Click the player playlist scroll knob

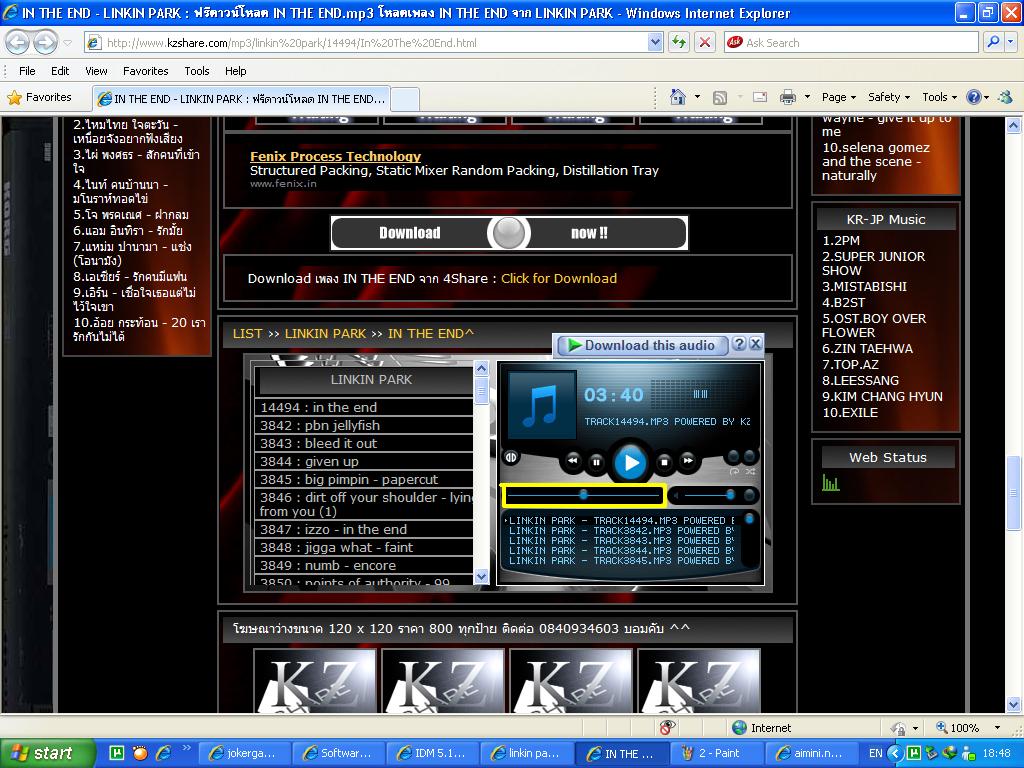pos(749,519)
